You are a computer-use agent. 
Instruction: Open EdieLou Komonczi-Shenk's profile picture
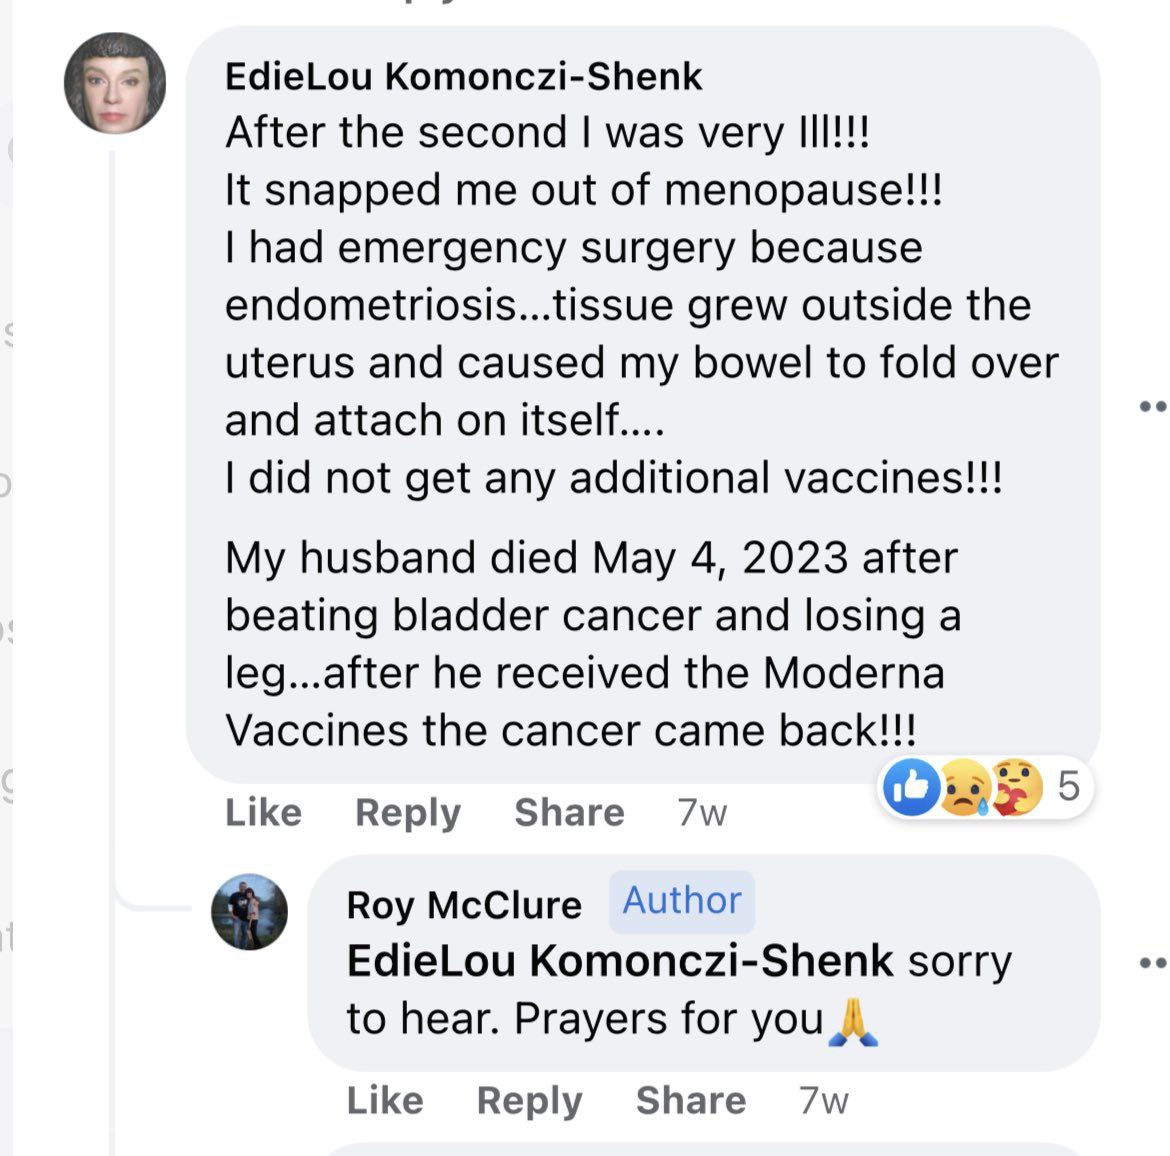(115, 84)
